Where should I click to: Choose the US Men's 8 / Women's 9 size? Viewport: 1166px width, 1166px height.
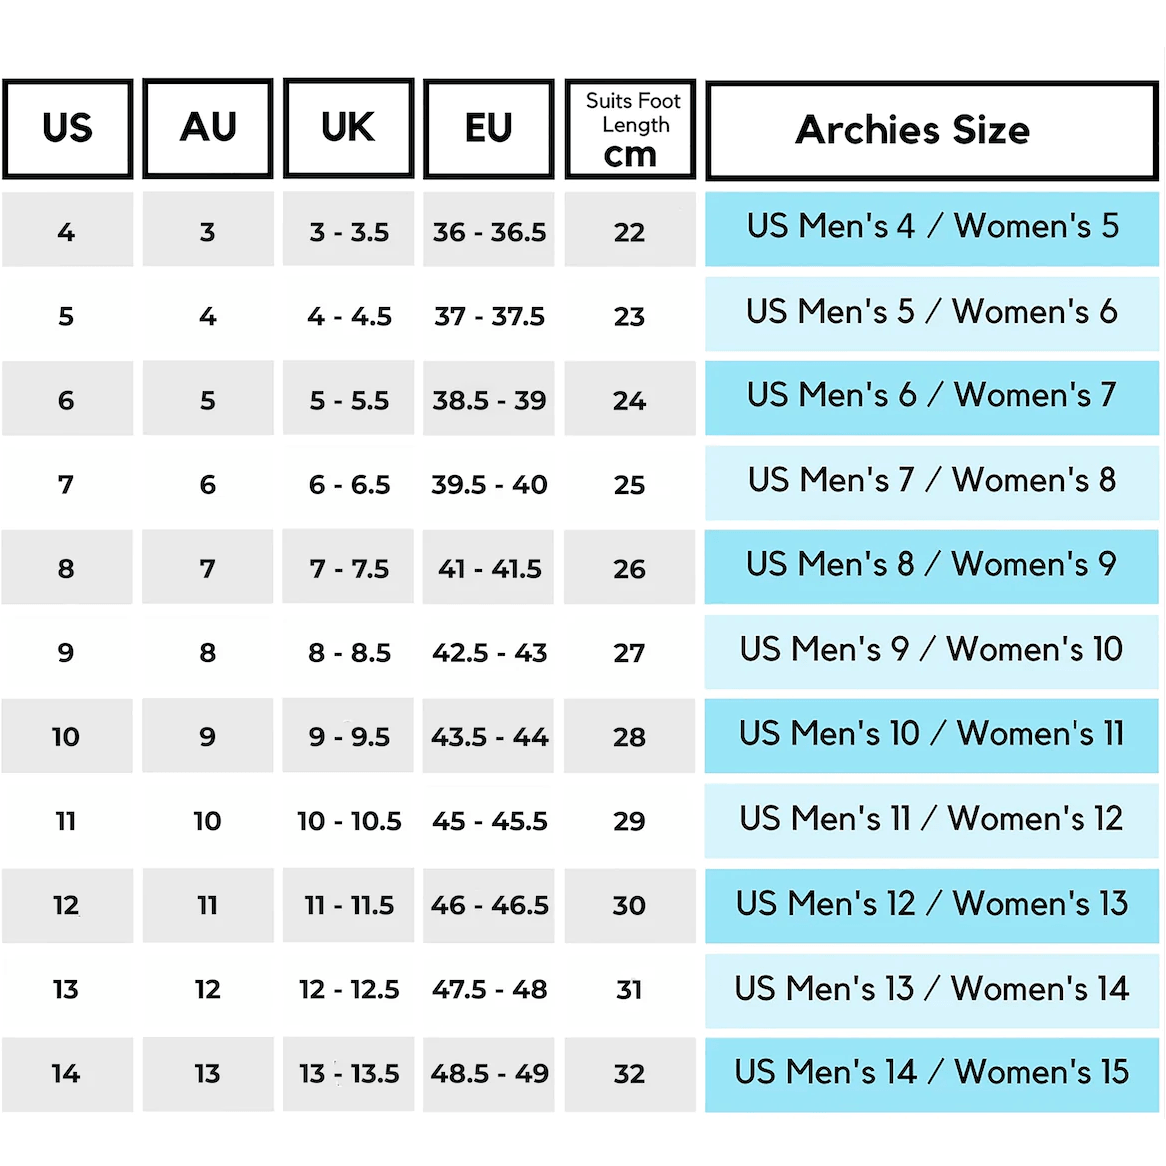(932, 566)
